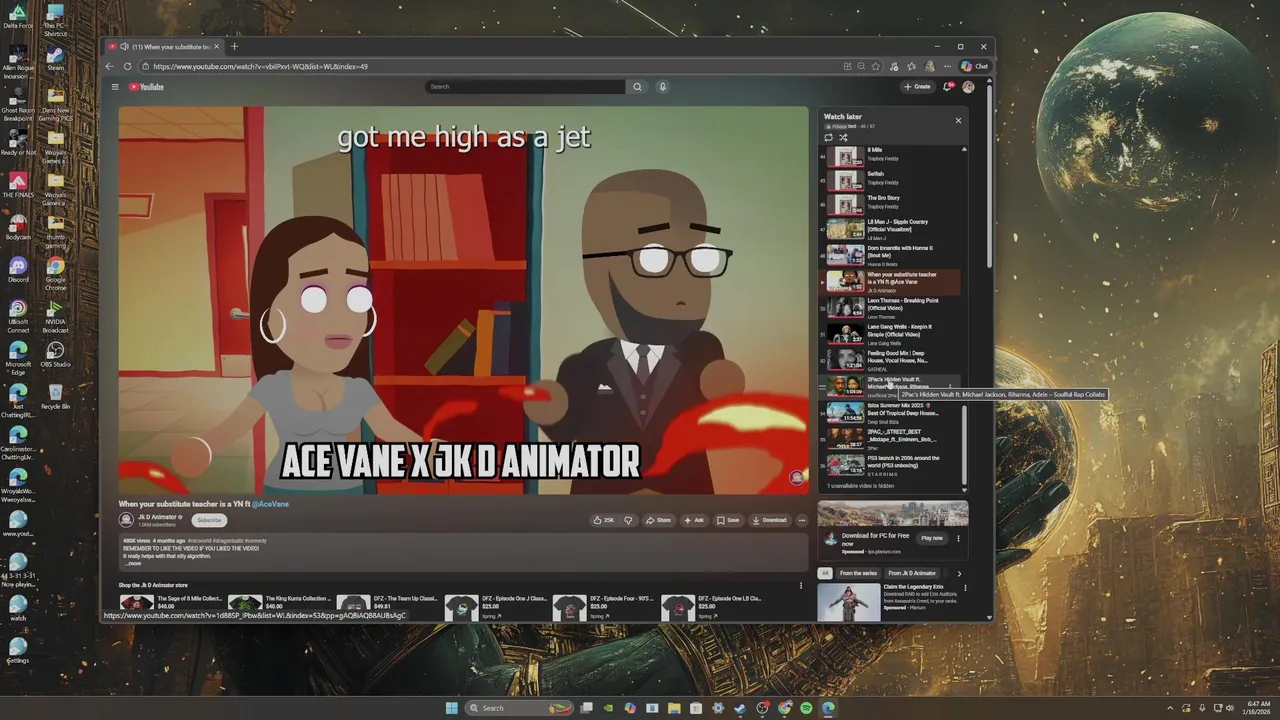The width and height of the screenshot is (1280, 720).
Task: Close the Watch later playlist panel
Action: click(958, 120)
